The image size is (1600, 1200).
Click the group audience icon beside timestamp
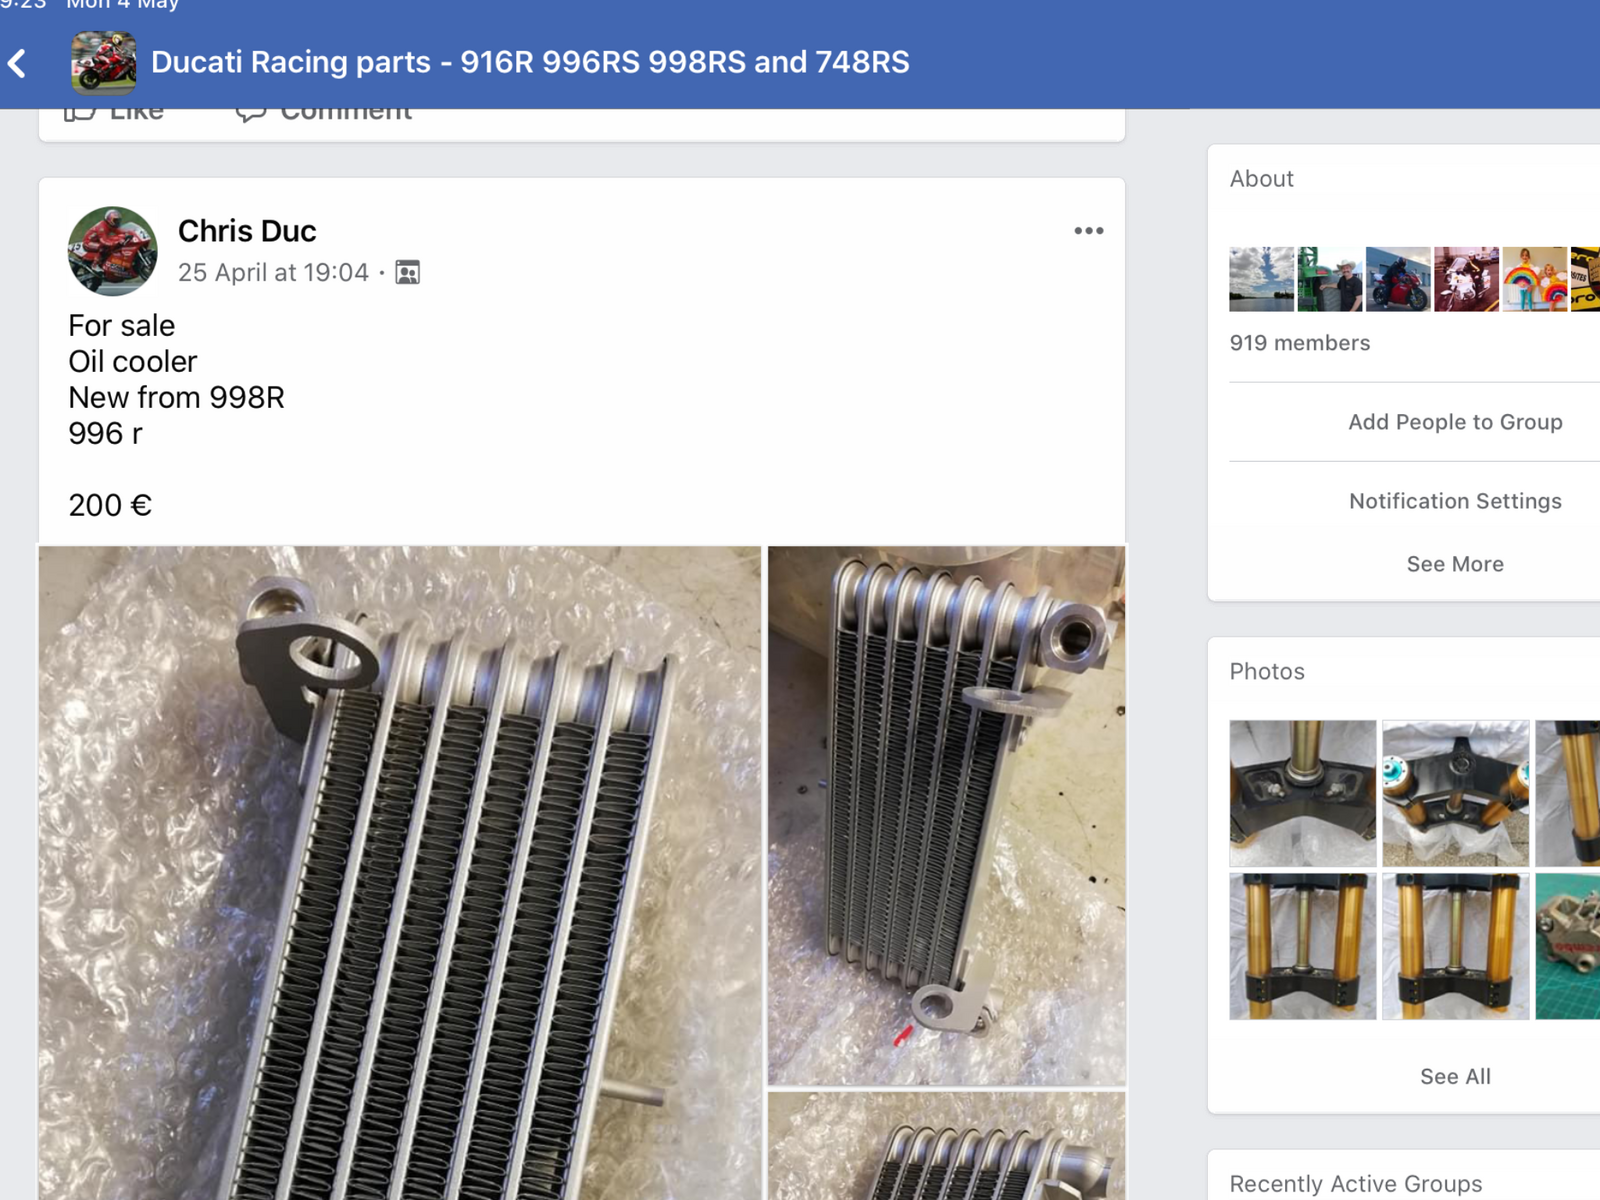(x=408, y=272)
